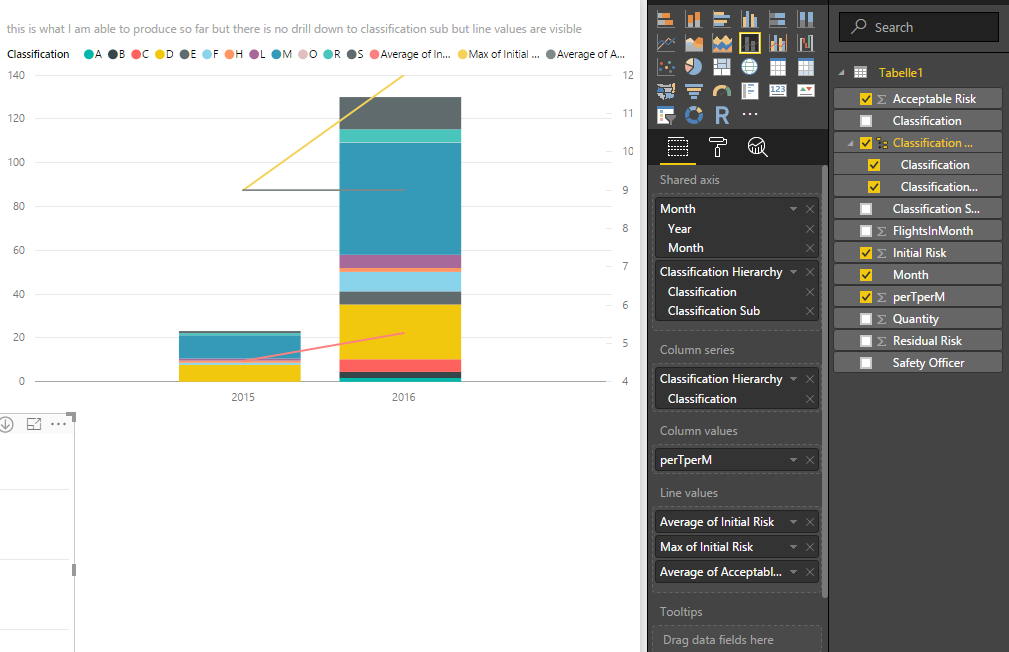Select the waterfall chart visualization
This screenshot has height=652, width=1009.
tap(806, 43)
